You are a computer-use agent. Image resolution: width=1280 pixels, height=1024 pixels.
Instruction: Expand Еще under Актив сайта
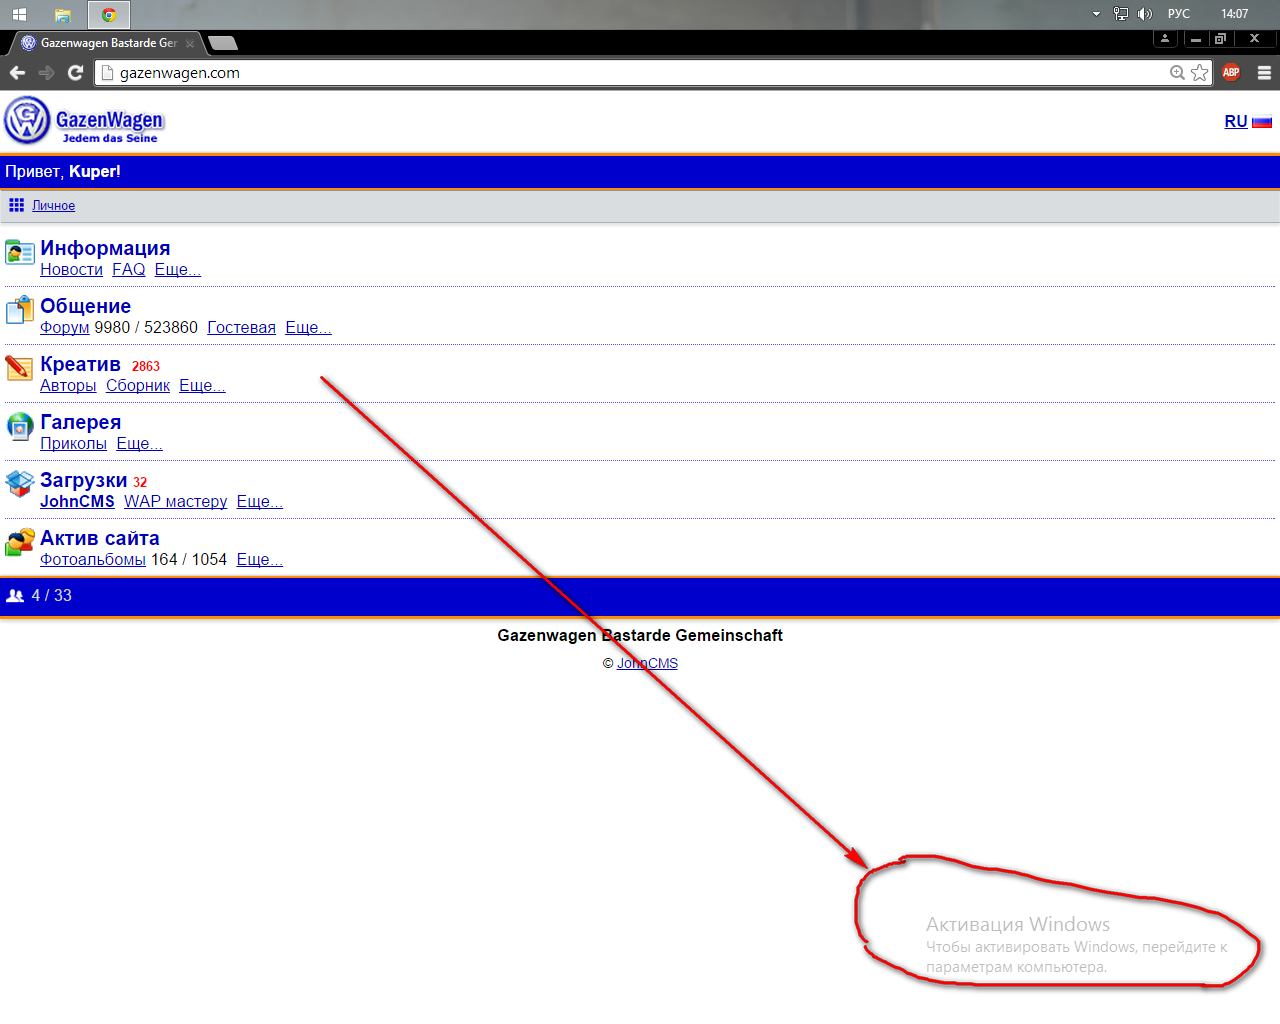pos(260,559)
